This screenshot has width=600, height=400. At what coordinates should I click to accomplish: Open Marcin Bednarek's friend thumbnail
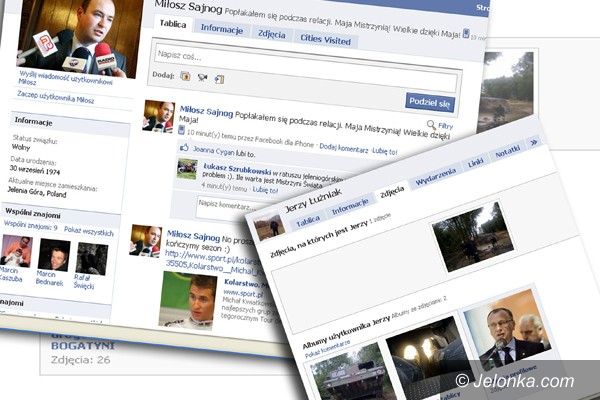click(54, 255)
